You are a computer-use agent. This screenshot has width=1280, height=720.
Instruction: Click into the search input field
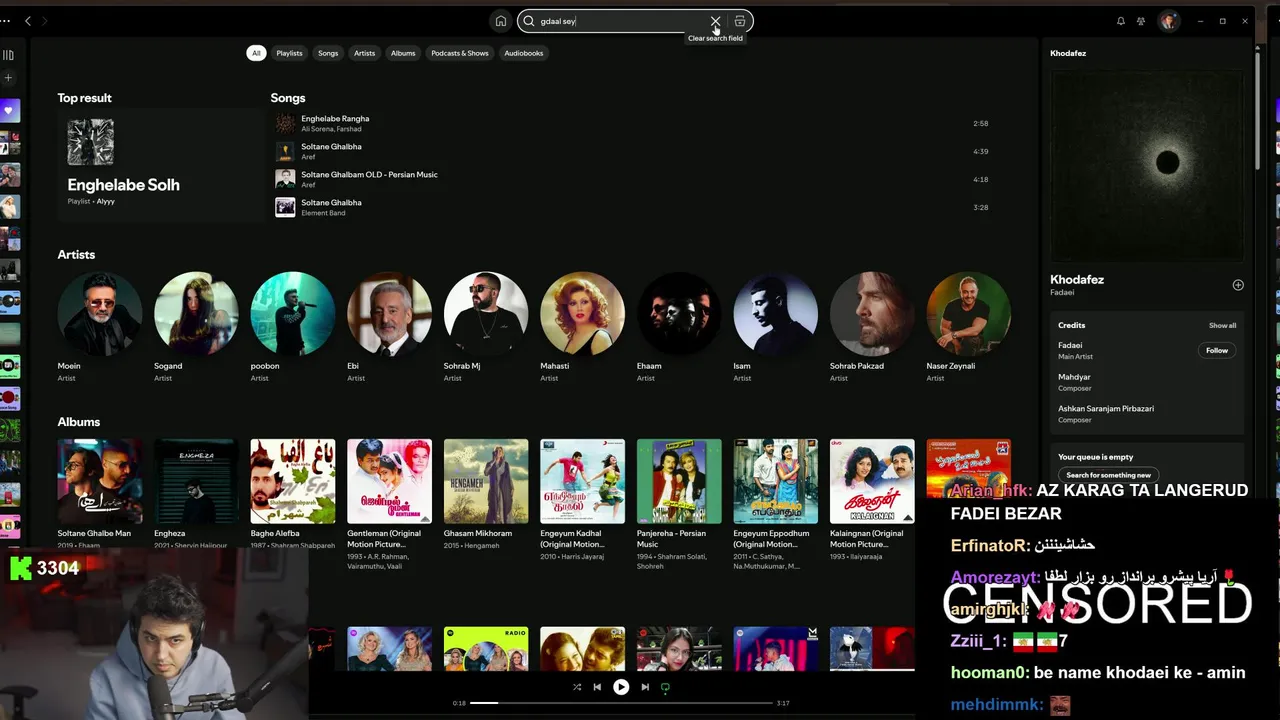[x=620, y=21]
